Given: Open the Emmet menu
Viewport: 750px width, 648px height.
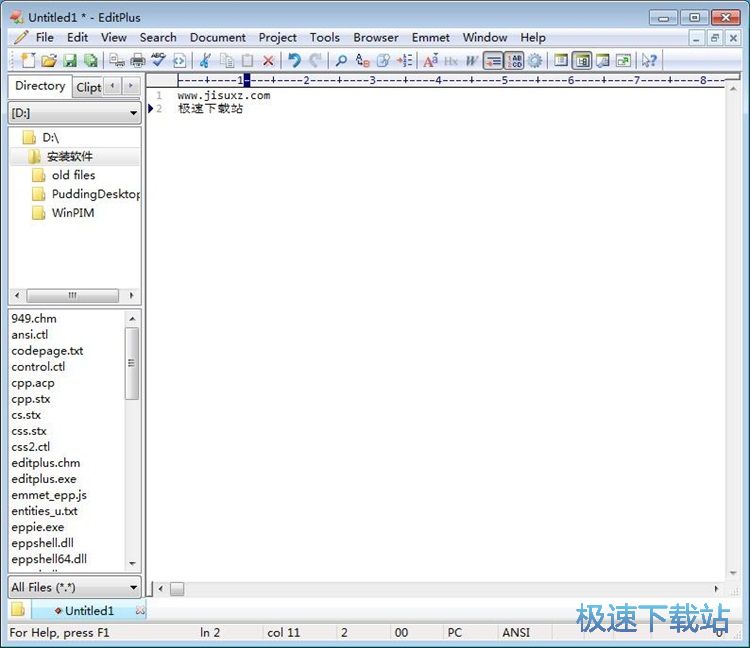Looking at the screenshot, I should pos(430,37).
